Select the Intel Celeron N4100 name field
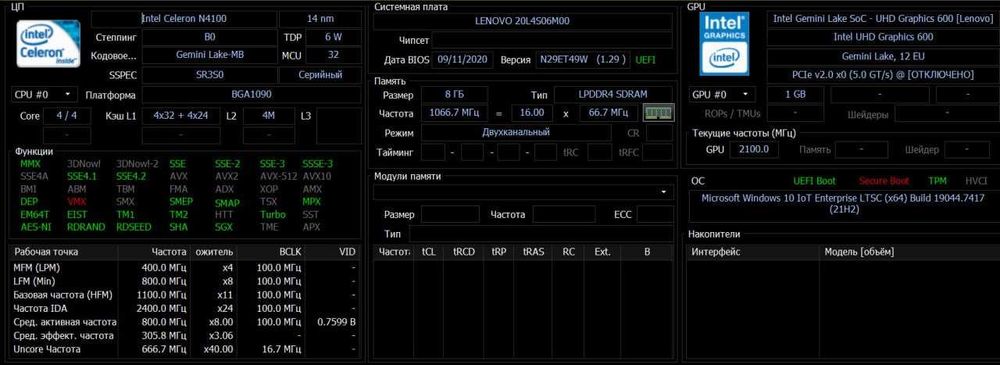Viewport: 1000px width, 365px height. click(184, 19)
